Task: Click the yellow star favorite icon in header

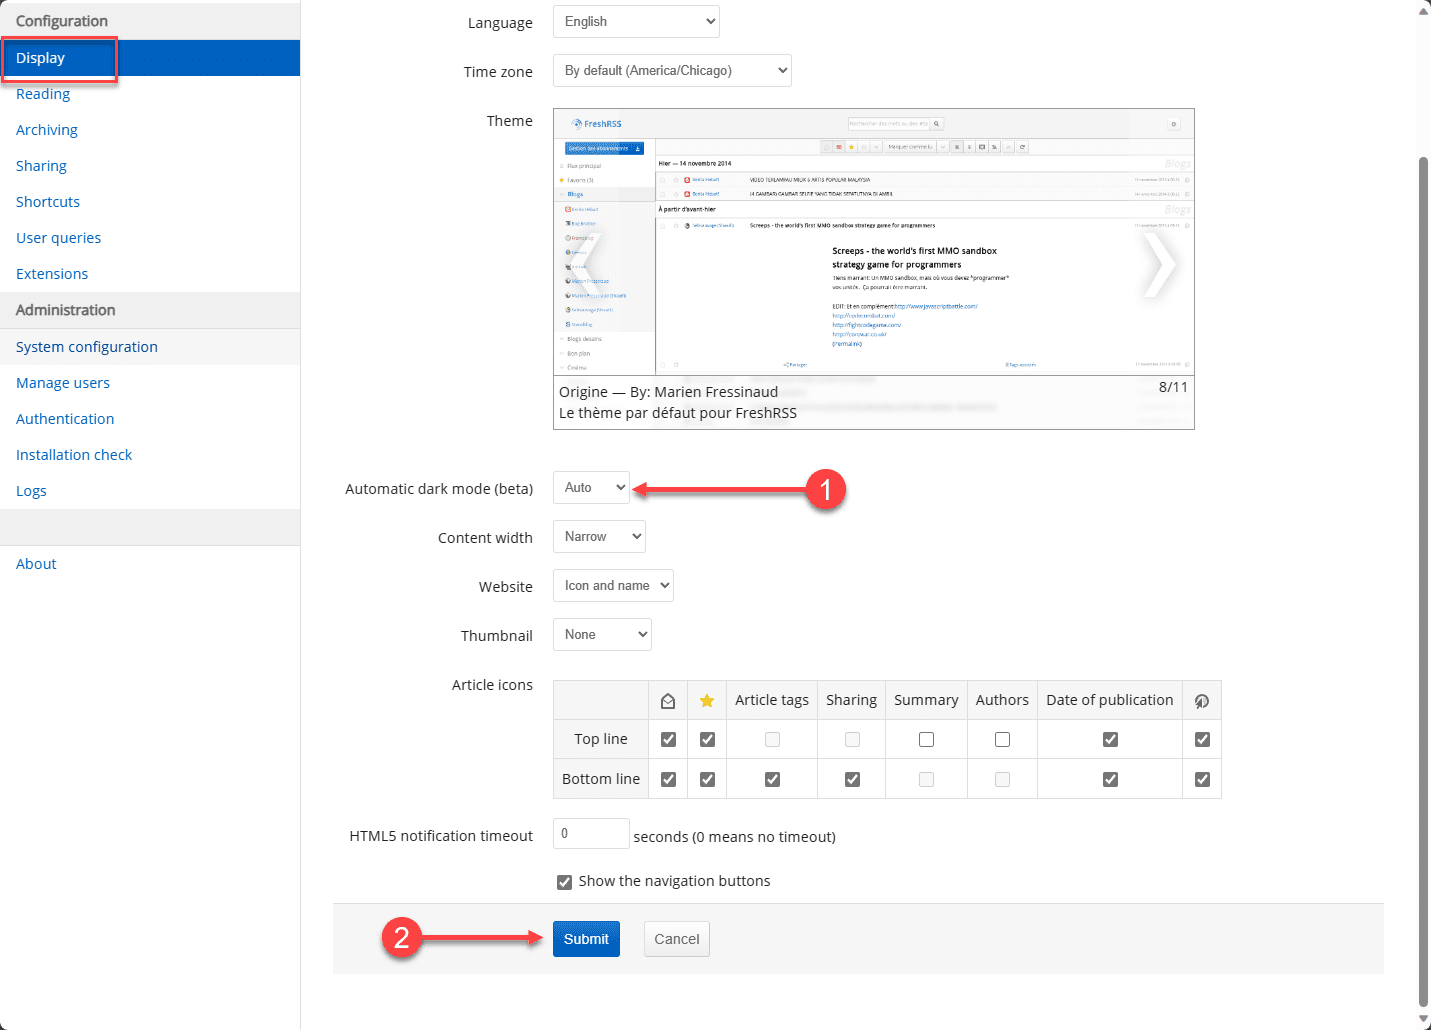Action: [707, 701]
